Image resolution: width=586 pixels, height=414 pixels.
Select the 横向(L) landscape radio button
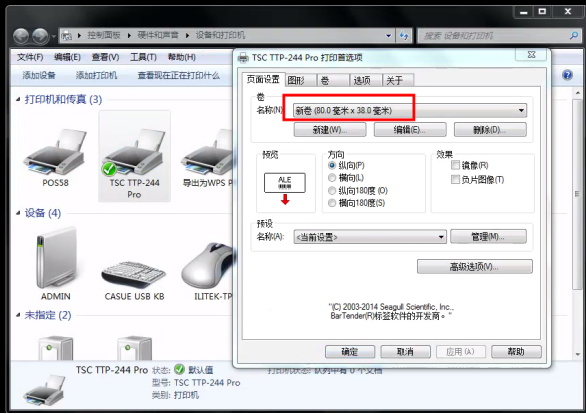pos(332,178)
